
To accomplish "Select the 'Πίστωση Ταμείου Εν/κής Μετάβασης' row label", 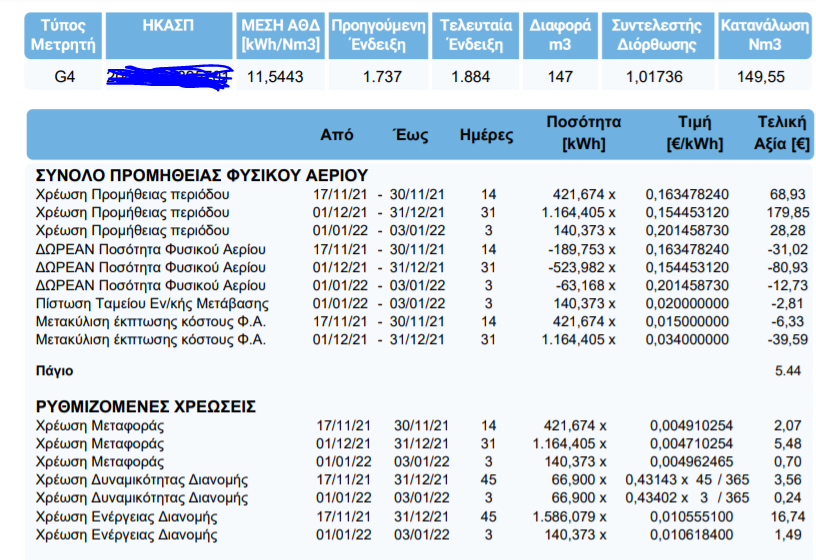I will (153, 303).
